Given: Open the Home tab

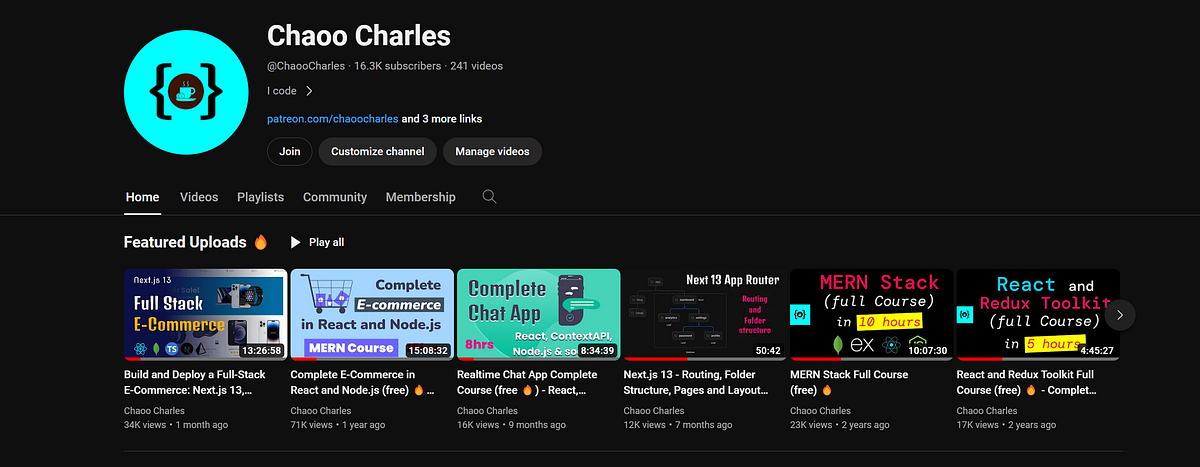Looking at the screenshot, I should coord(142,197).
